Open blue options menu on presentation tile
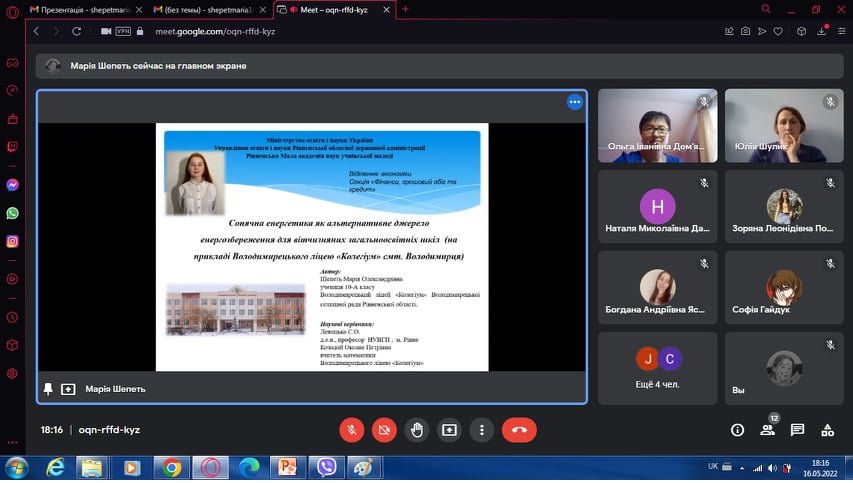Viewport: 853px width, 483px height. coord(574,102)
